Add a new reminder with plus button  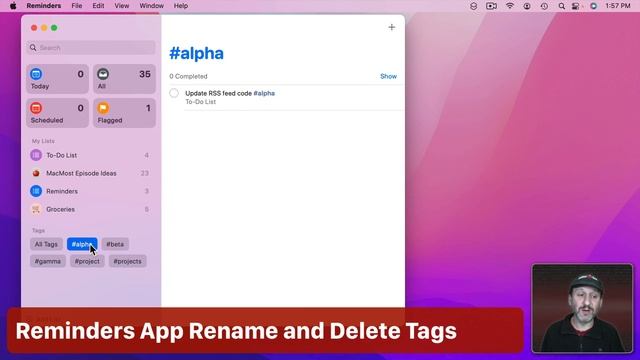(391, 27)
